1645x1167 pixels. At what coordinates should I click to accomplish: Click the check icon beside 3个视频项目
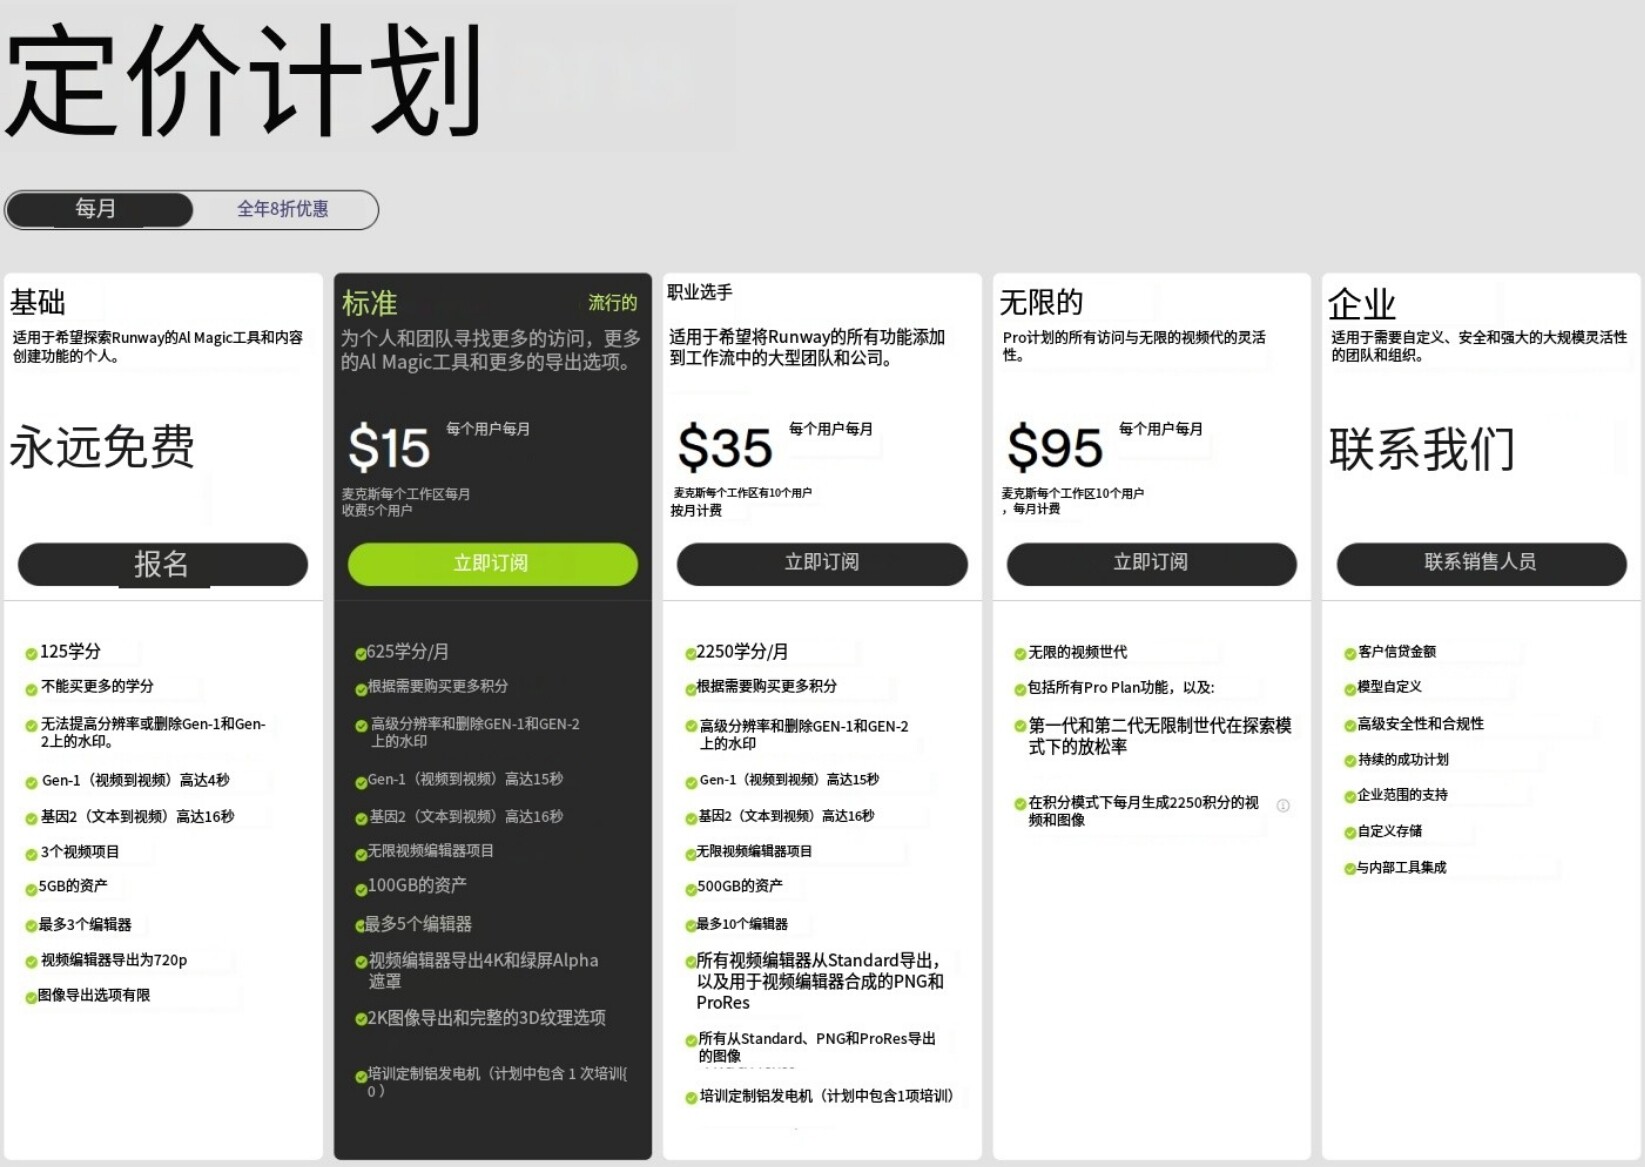[x=31, y=854]
